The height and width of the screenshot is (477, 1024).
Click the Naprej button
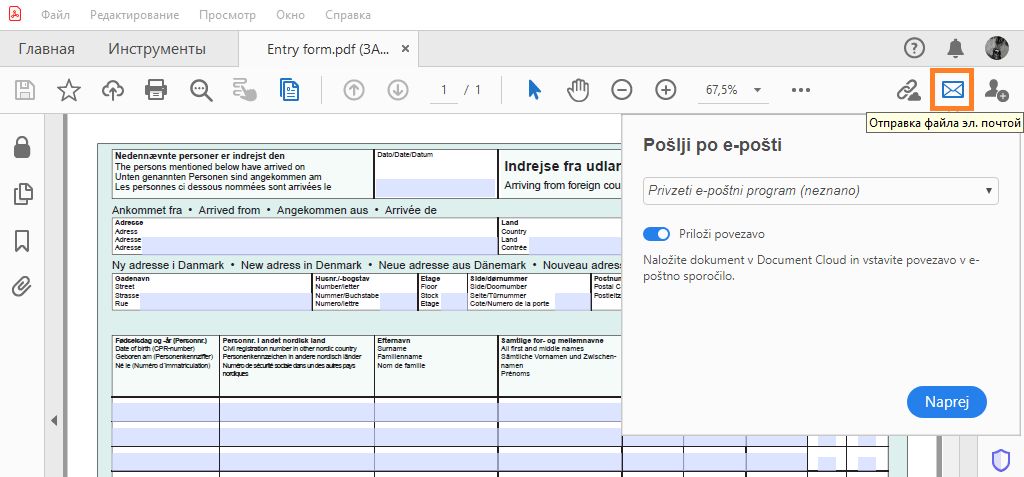tap(946, 402)
